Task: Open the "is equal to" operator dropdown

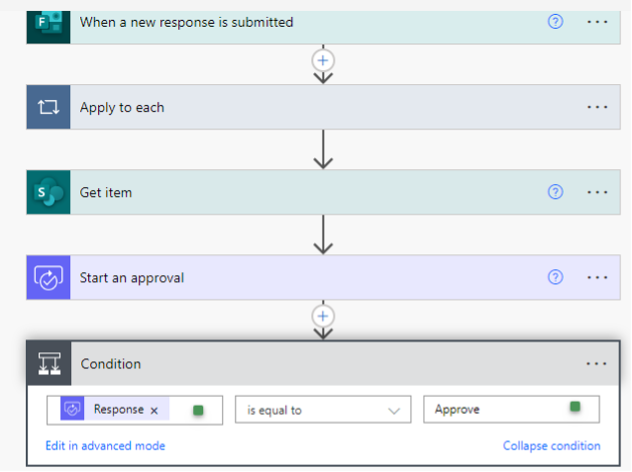Action: 323,410
